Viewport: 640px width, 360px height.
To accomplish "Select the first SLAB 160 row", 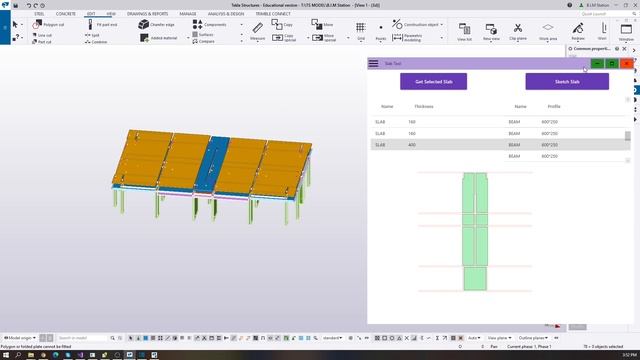I will [436, 122].
